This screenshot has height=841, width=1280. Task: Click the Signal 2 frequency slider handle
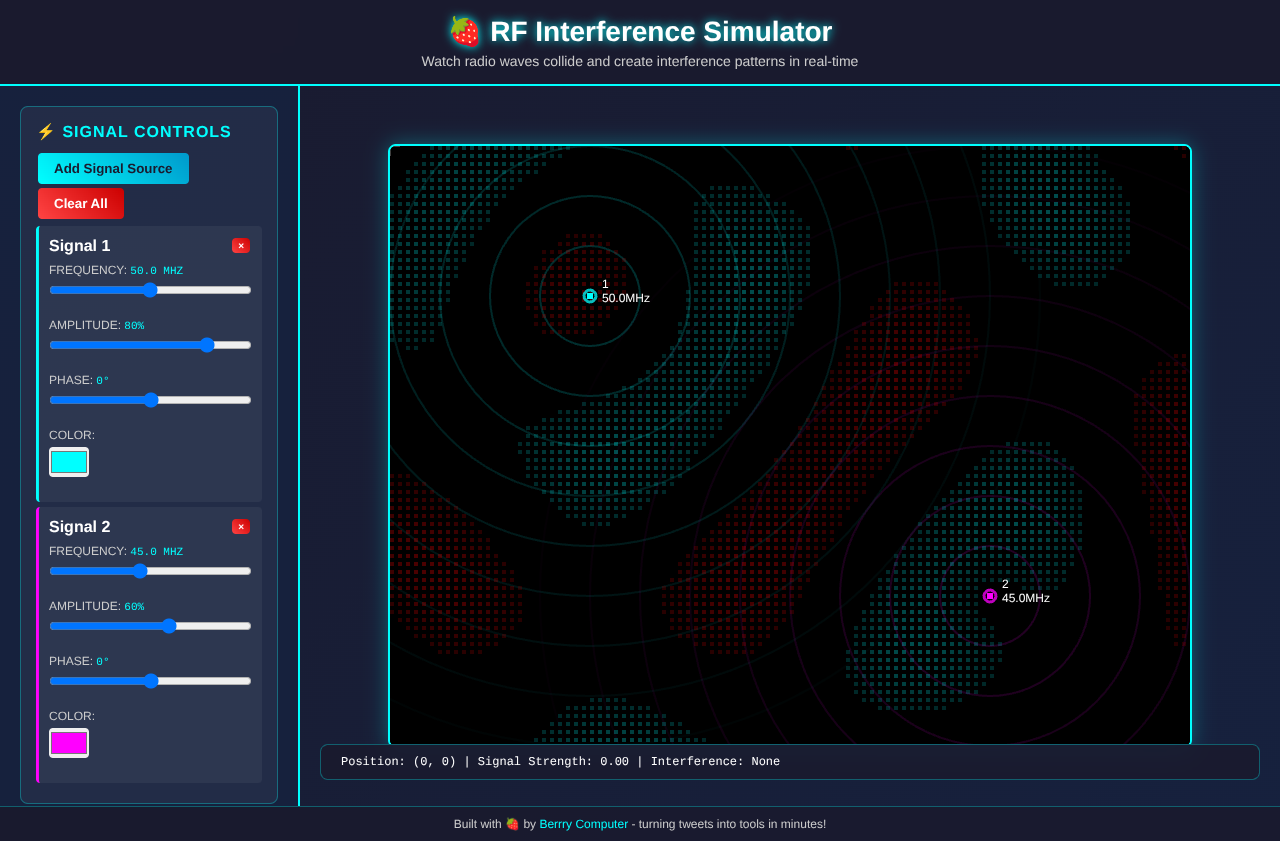tap(139, 571)
